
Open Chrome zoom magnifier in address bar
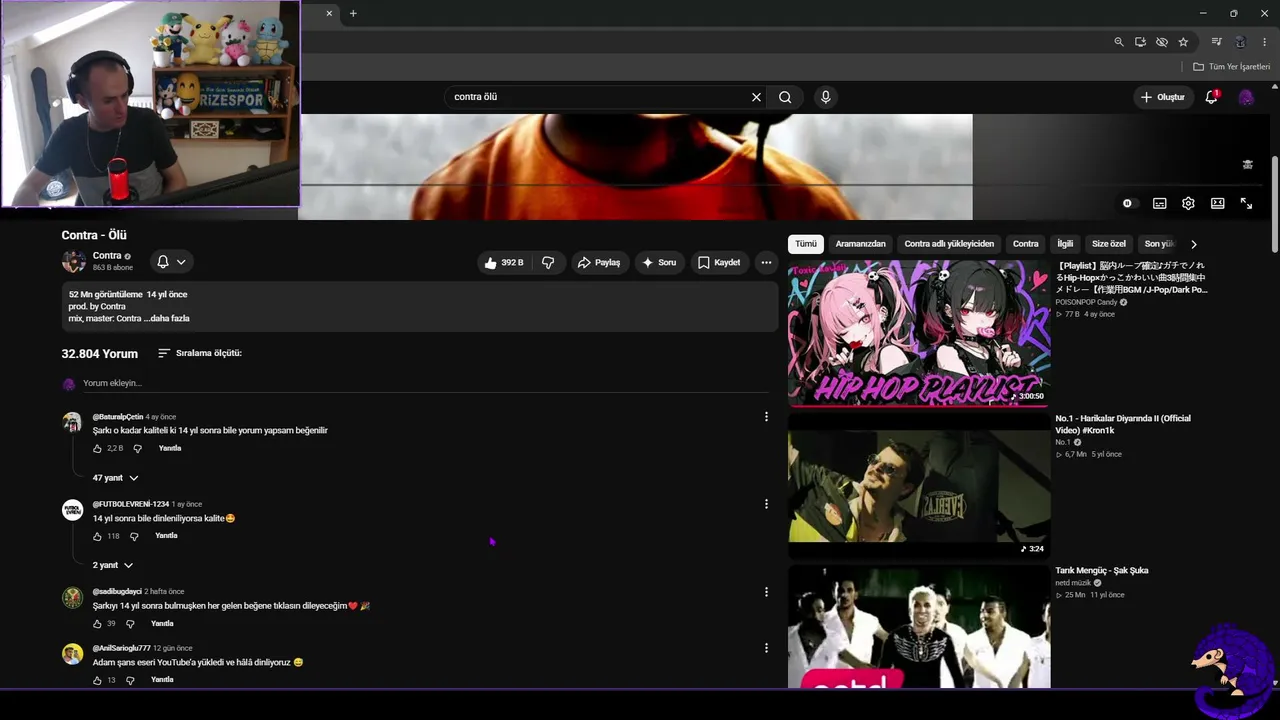1119,42
